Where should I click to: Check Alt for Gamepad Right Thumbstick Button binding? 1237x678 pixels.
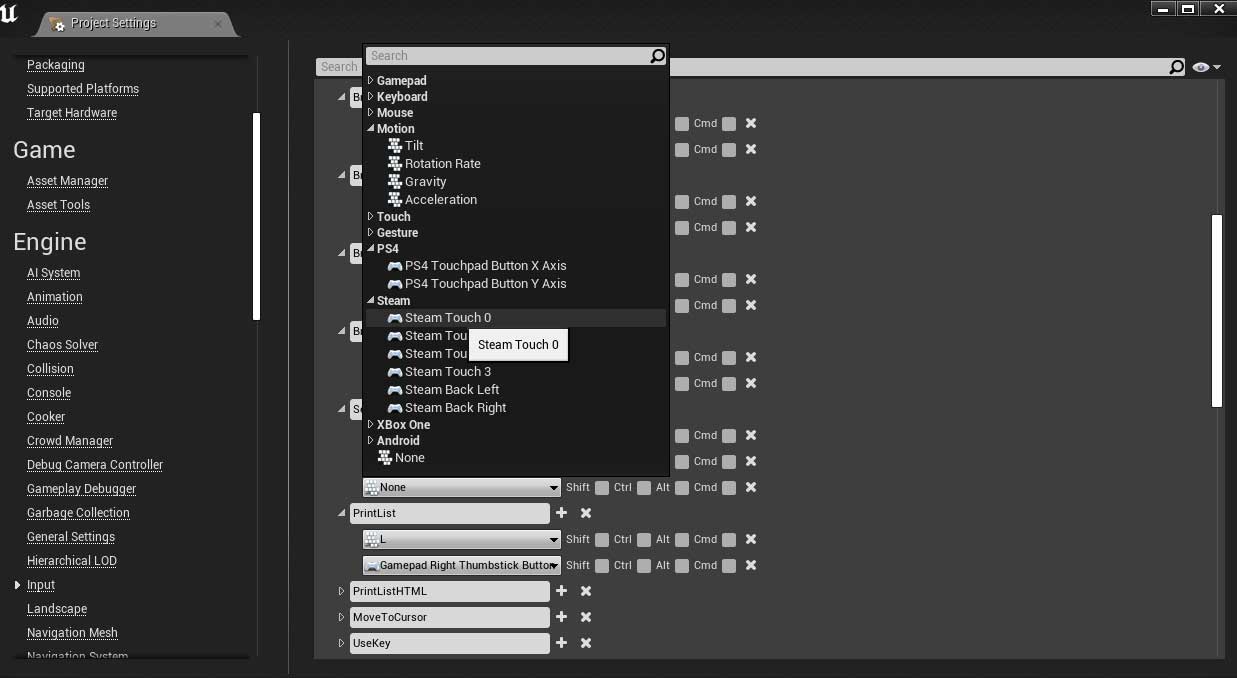coord(682,566)
